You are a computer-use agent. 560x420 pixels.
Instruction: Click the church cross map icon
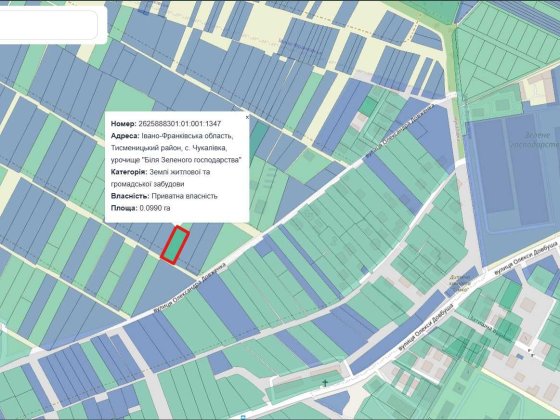[x=325, y=384]
